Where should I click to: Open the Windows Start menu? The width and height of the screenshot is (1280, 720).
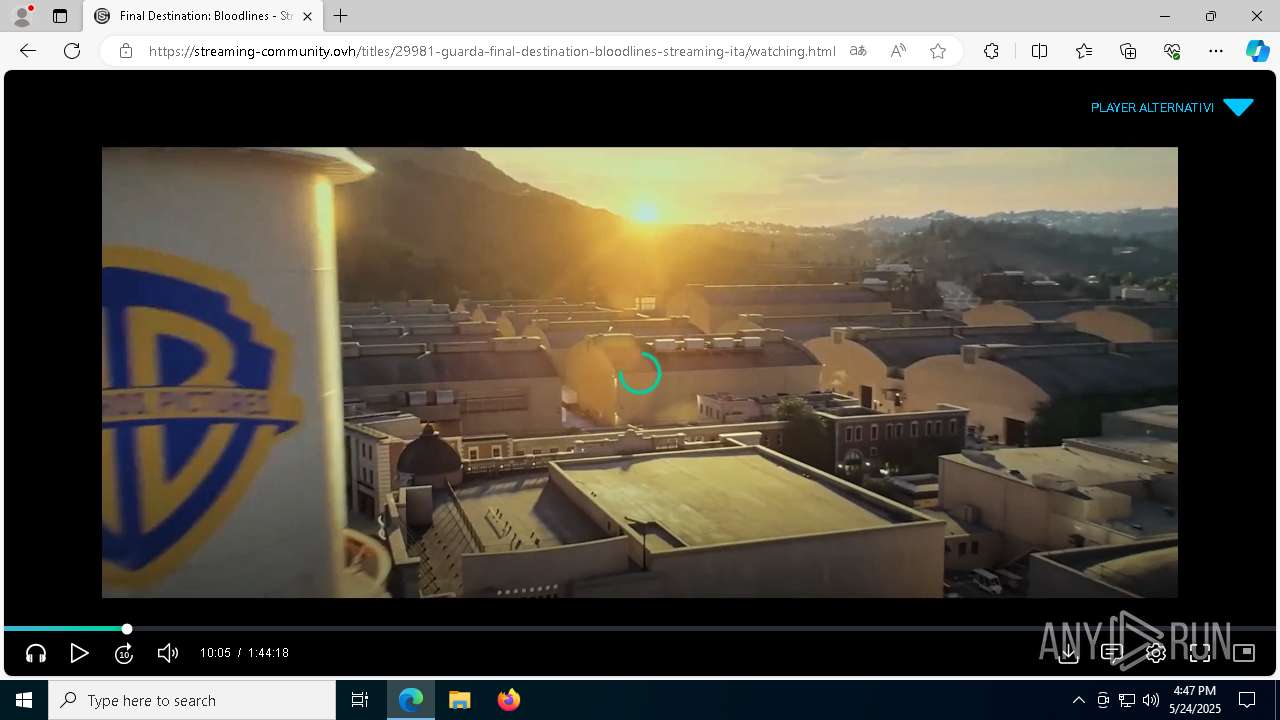tap(24, 700)
